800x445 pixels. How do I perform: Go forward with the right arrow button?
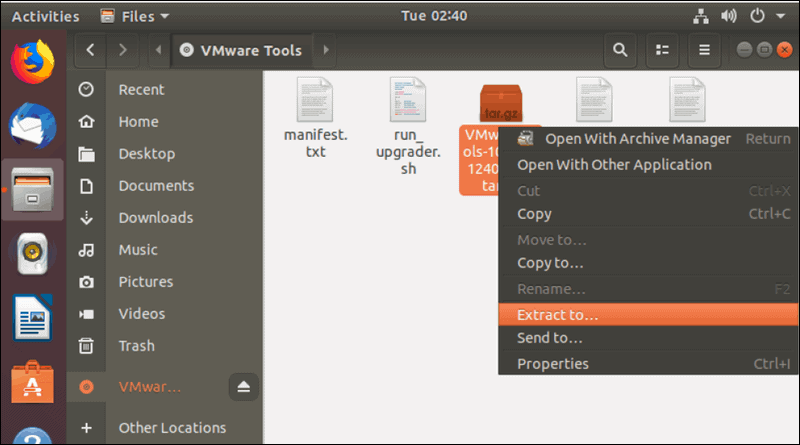point(122,50)
